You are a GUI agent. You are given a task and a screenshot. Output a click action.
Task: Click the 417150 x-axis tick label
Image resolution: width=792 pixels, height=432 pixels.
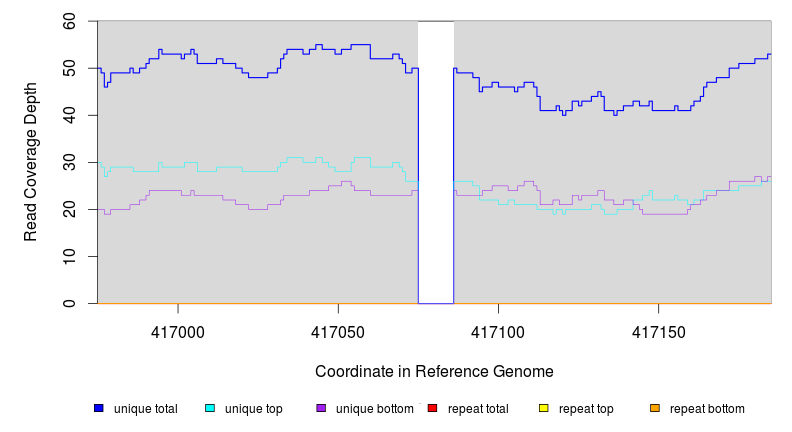pyautogui.click(x=658, y=330)
